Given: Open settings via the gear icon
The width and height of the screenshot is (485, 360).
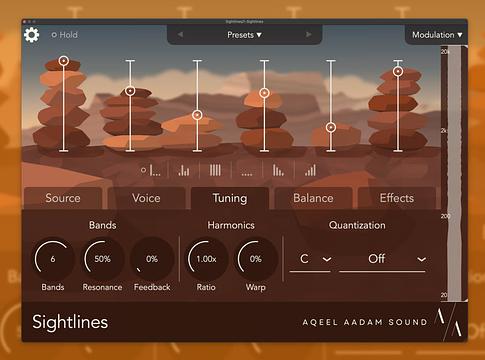Looking at the screenshot, I should point(32,35).
